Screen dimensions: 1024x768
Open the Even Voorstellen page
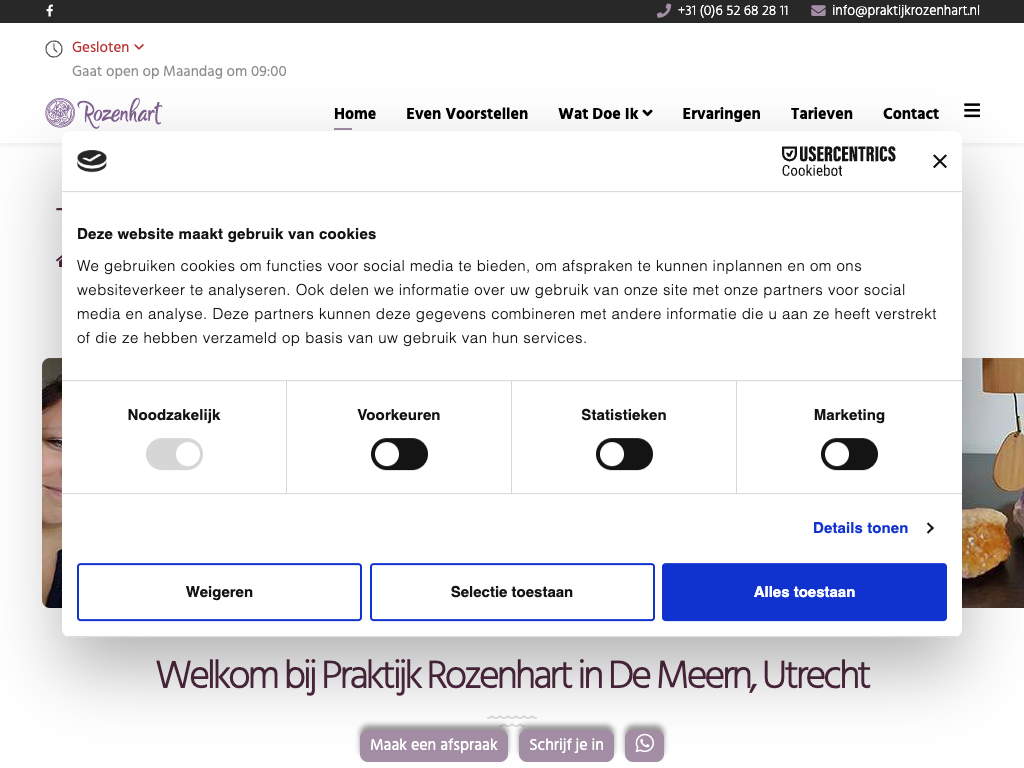coord(467,114)
